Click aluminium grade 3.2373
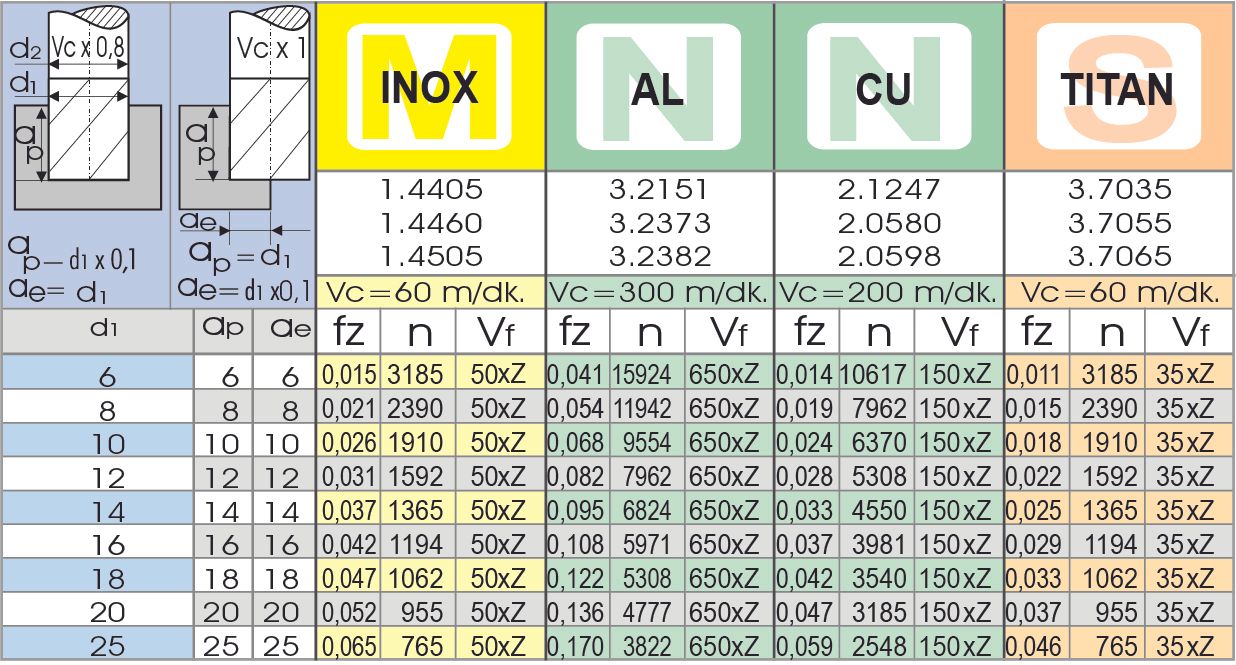 click(659, 222)
